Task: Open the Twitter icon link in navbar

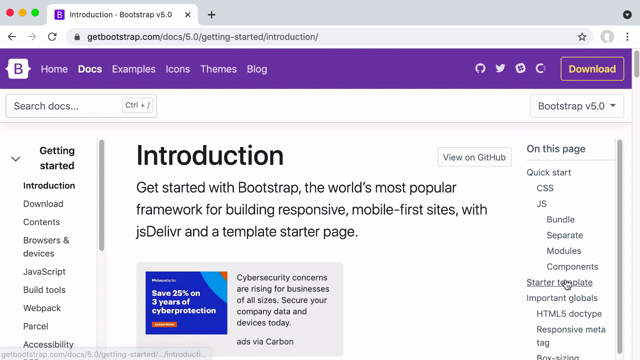Action: tap(500, 68)
